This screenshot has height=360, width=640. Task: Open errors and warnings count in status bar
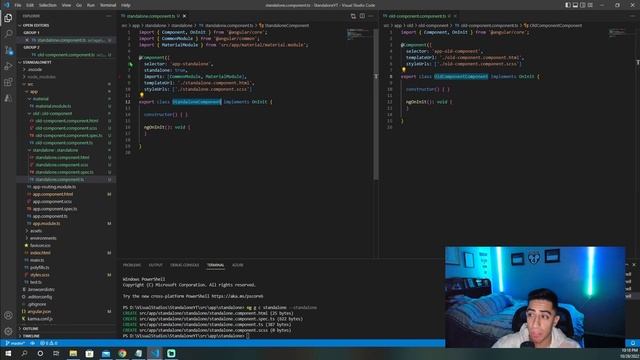pos(49,343)
